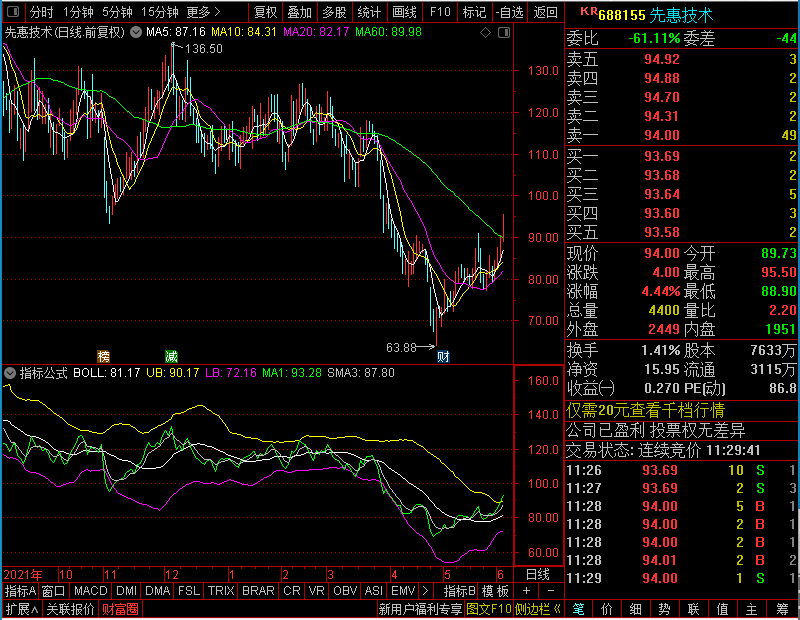Click the 势 icon in bottom-right toolbar
800x620 pixels.
(x=665, y=609)
